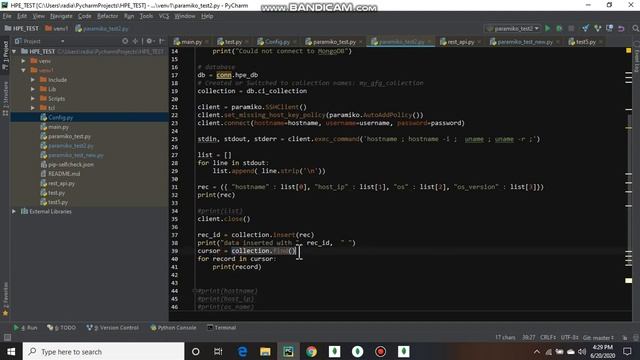
Task: Commit changes VCS icon
Action: pos(598,28)
